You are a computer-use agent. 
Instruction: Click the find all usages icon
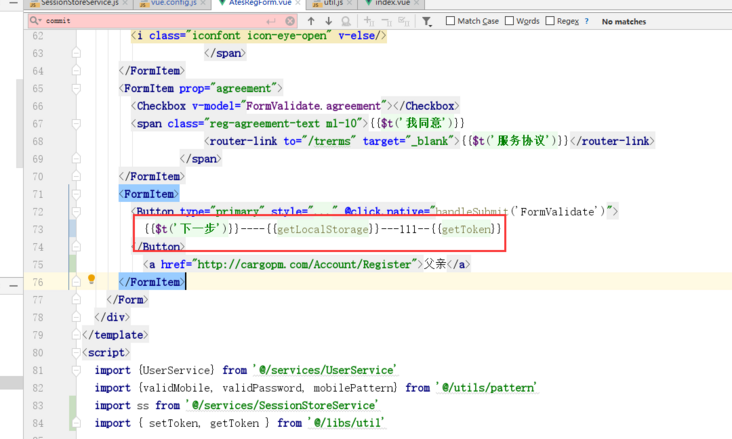point(346,21)
